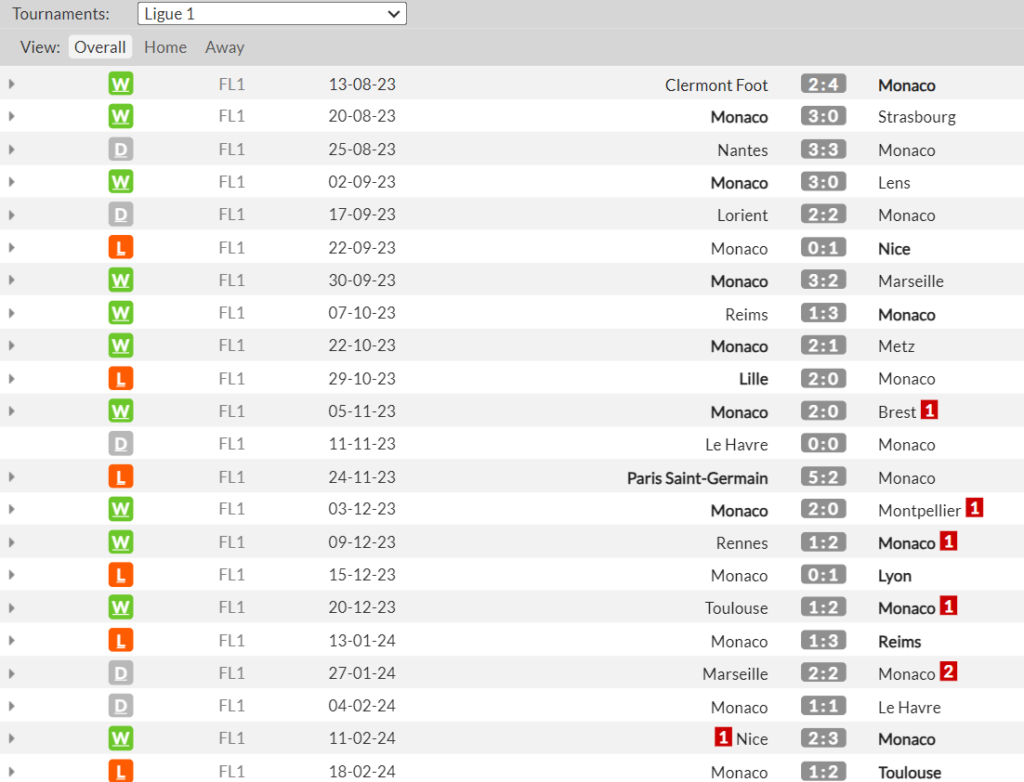This screenshot has width=1024, height=782.
Task: Click Montpellier's red card indicator
Action: [974, 508]
